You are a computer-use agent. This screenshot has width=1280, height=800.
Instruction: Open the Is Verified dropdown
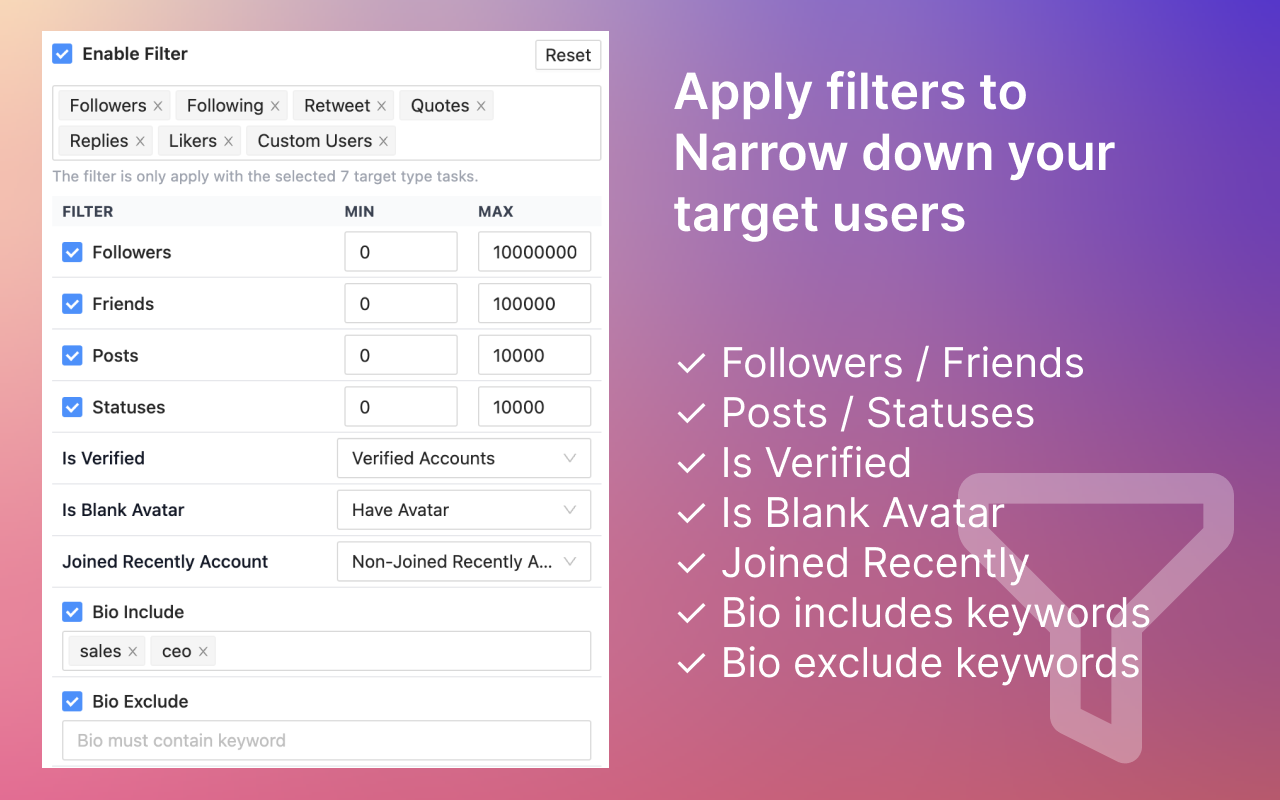tap(464, 458)
